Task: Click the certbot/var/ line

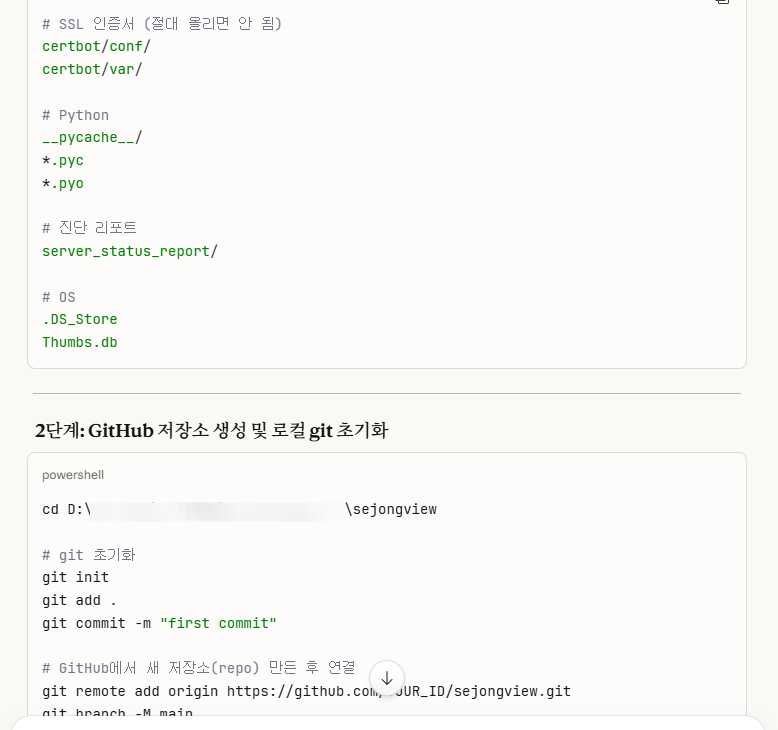Action: pos(92,69)
